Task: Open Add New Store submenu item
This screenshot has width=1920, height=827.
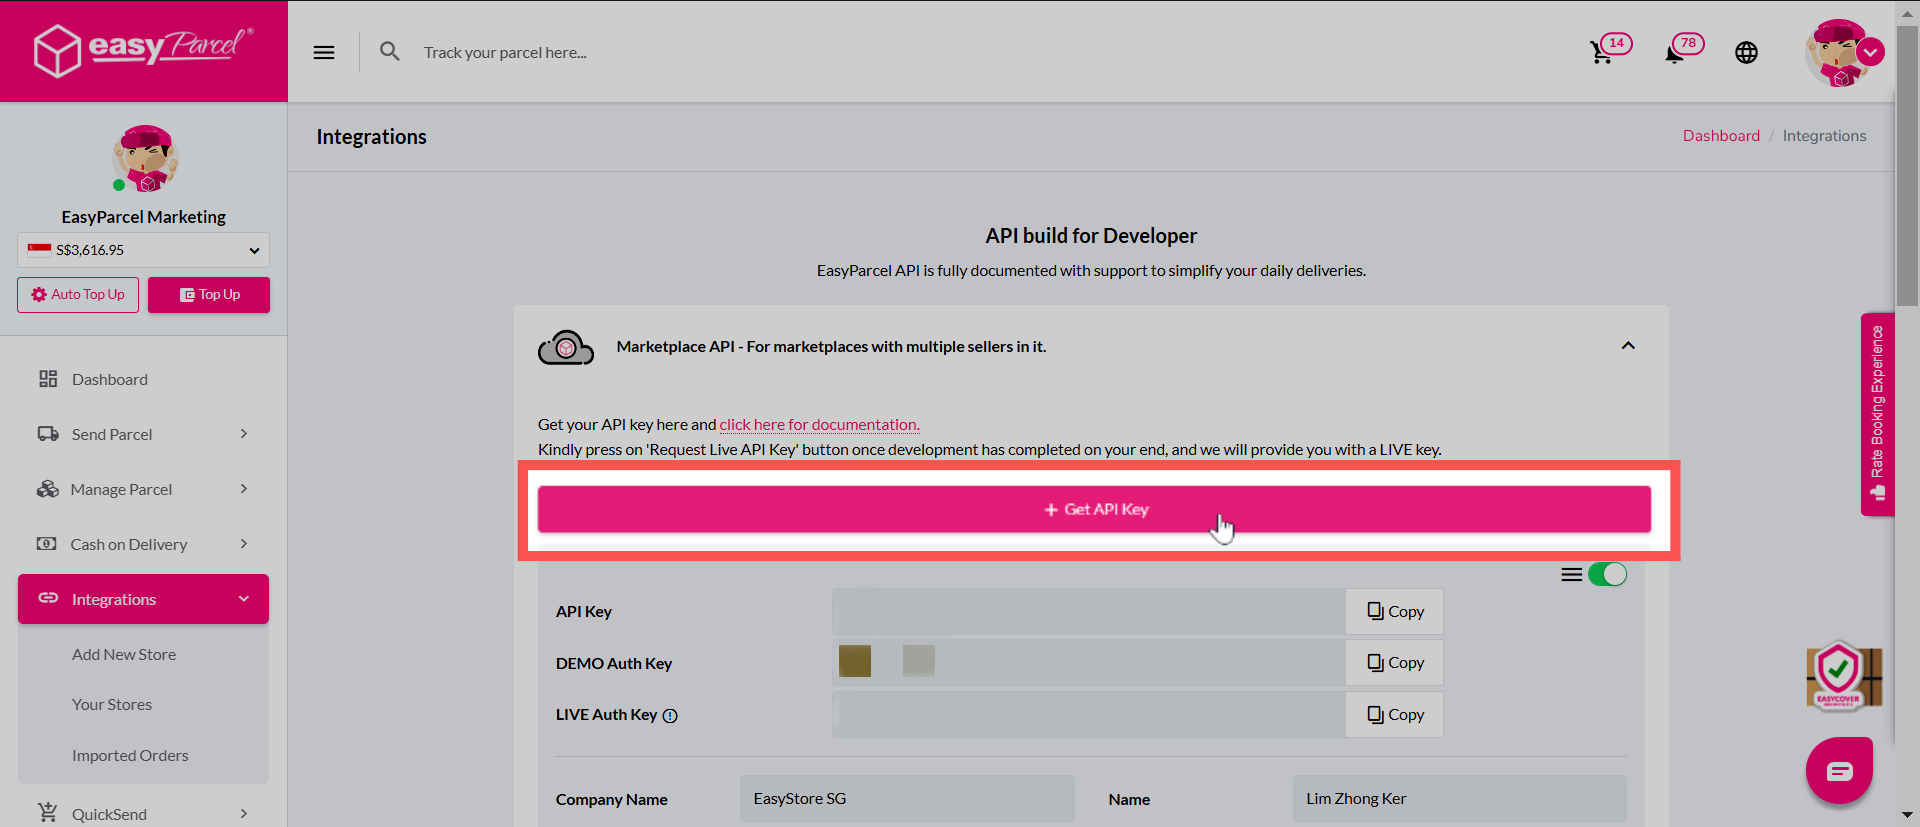Action: [124, 654]
